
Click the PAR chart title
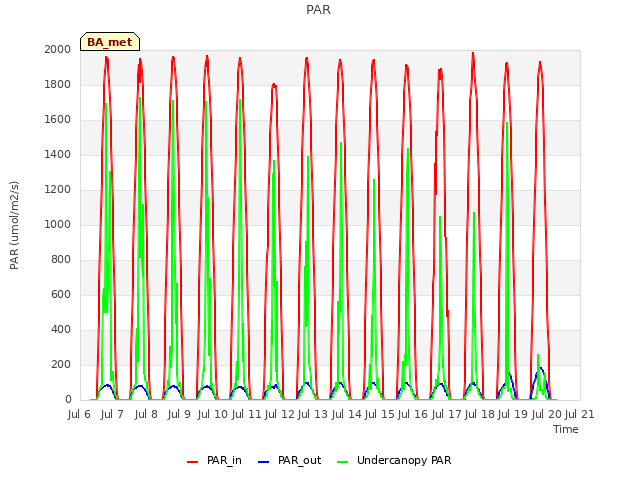pos(318,10)
